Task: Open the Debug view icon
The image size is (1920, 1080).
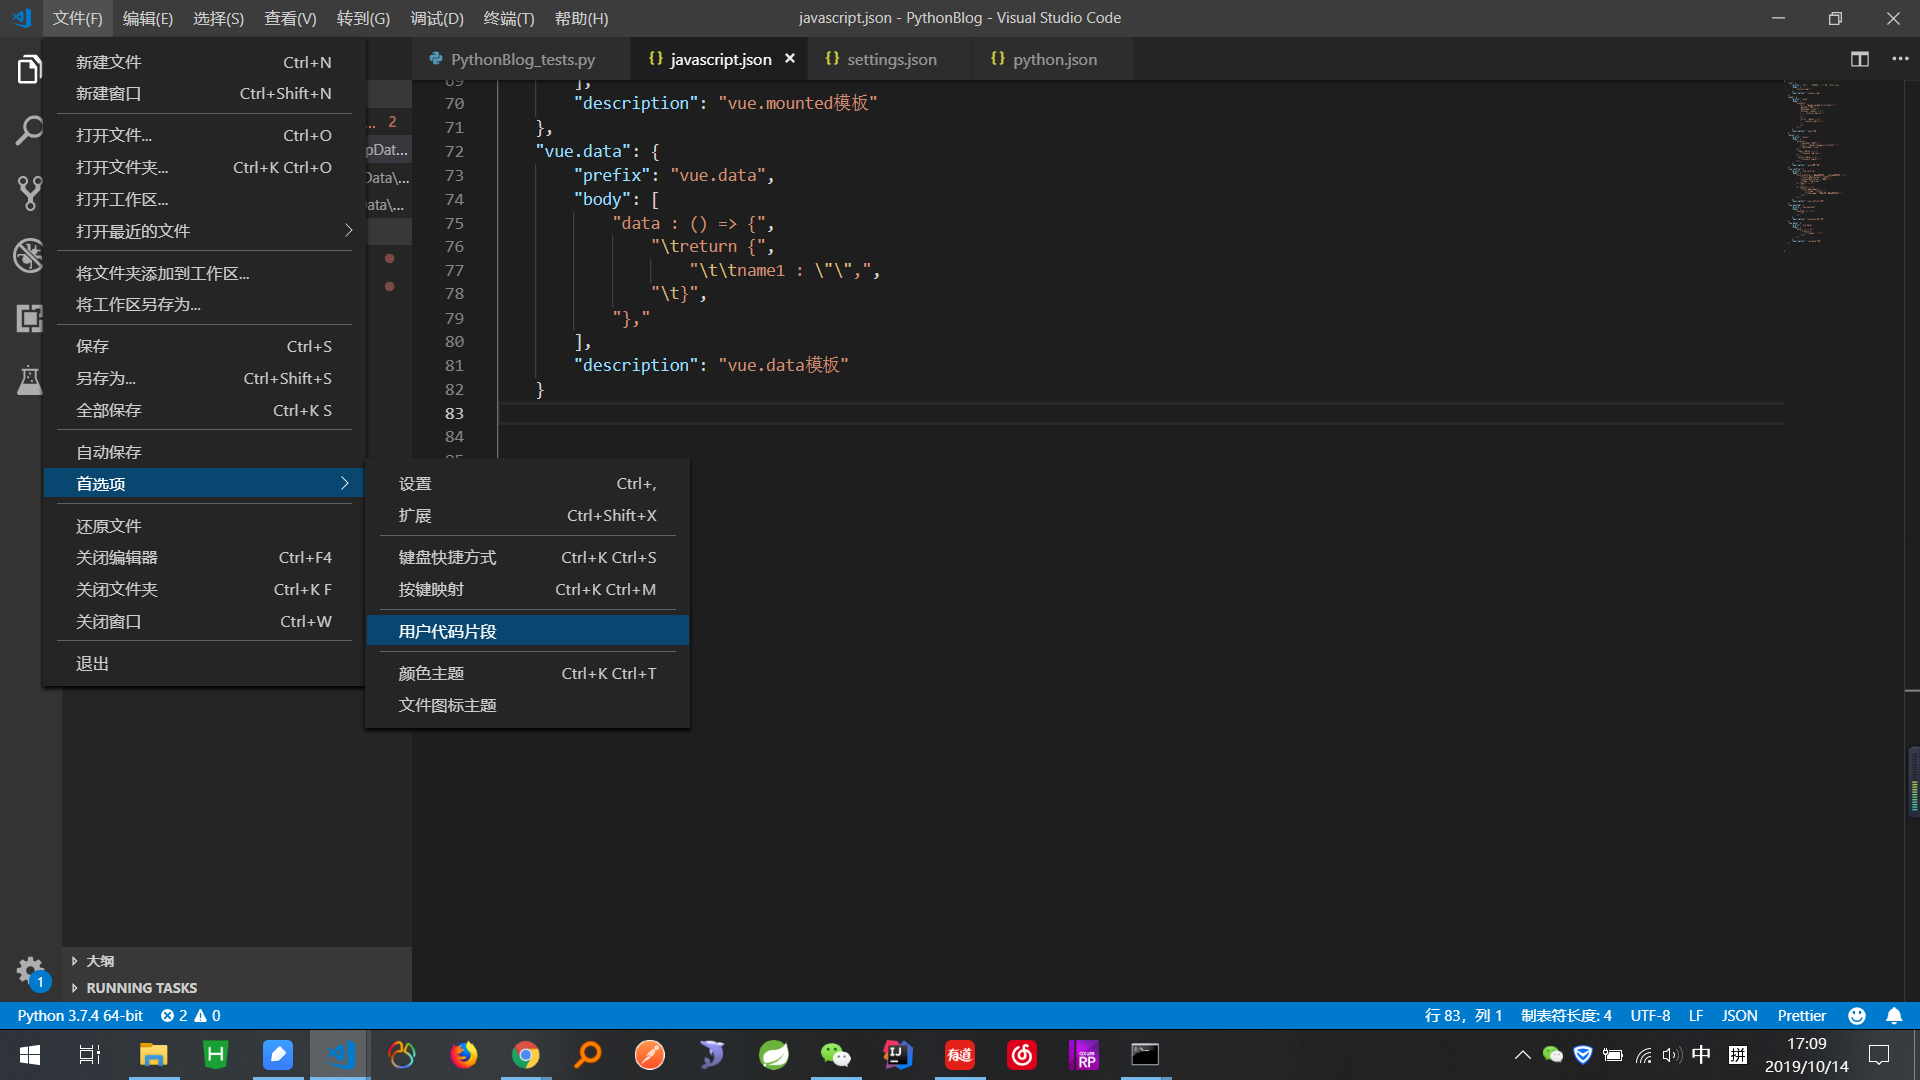Action: pos(29,256)
